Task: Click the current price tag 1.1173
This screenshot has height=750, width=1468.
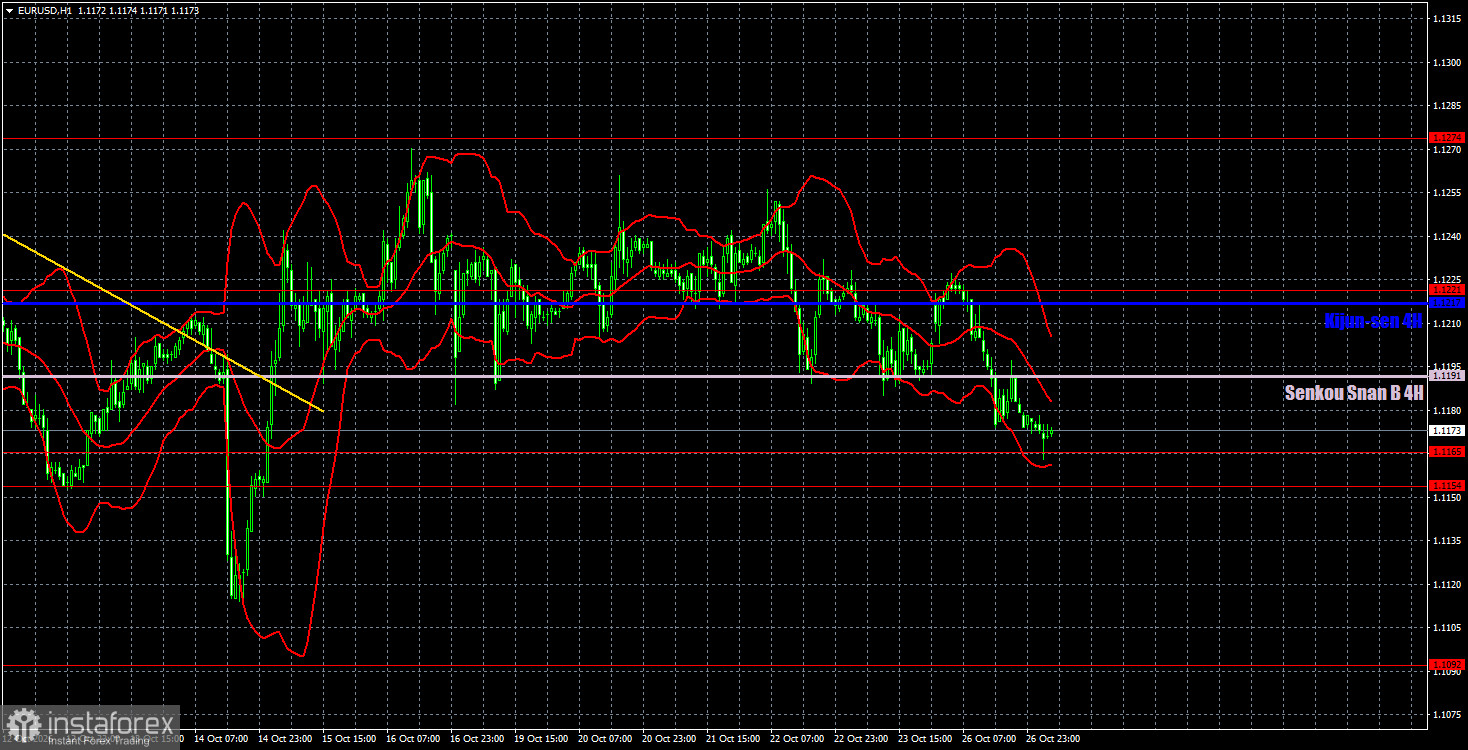Action: pyautogui.click(x=1447, y=430)
